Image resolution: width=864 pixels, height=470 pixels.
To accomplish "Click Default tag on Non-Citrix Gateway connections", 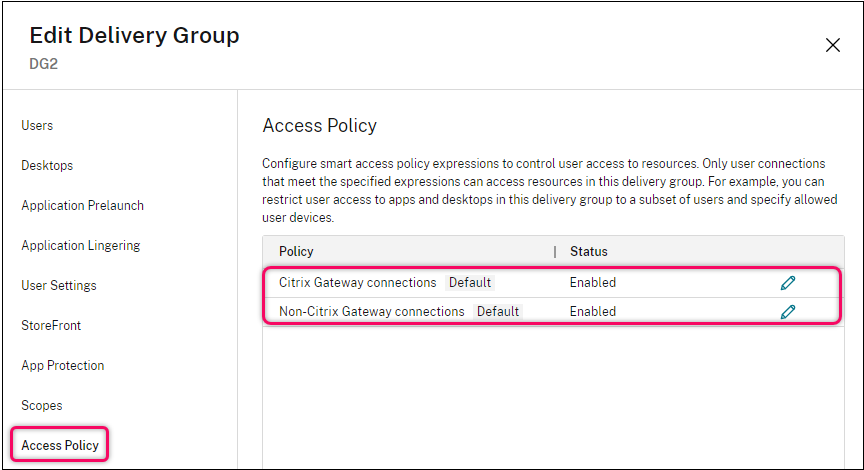I will coord(498,312).
